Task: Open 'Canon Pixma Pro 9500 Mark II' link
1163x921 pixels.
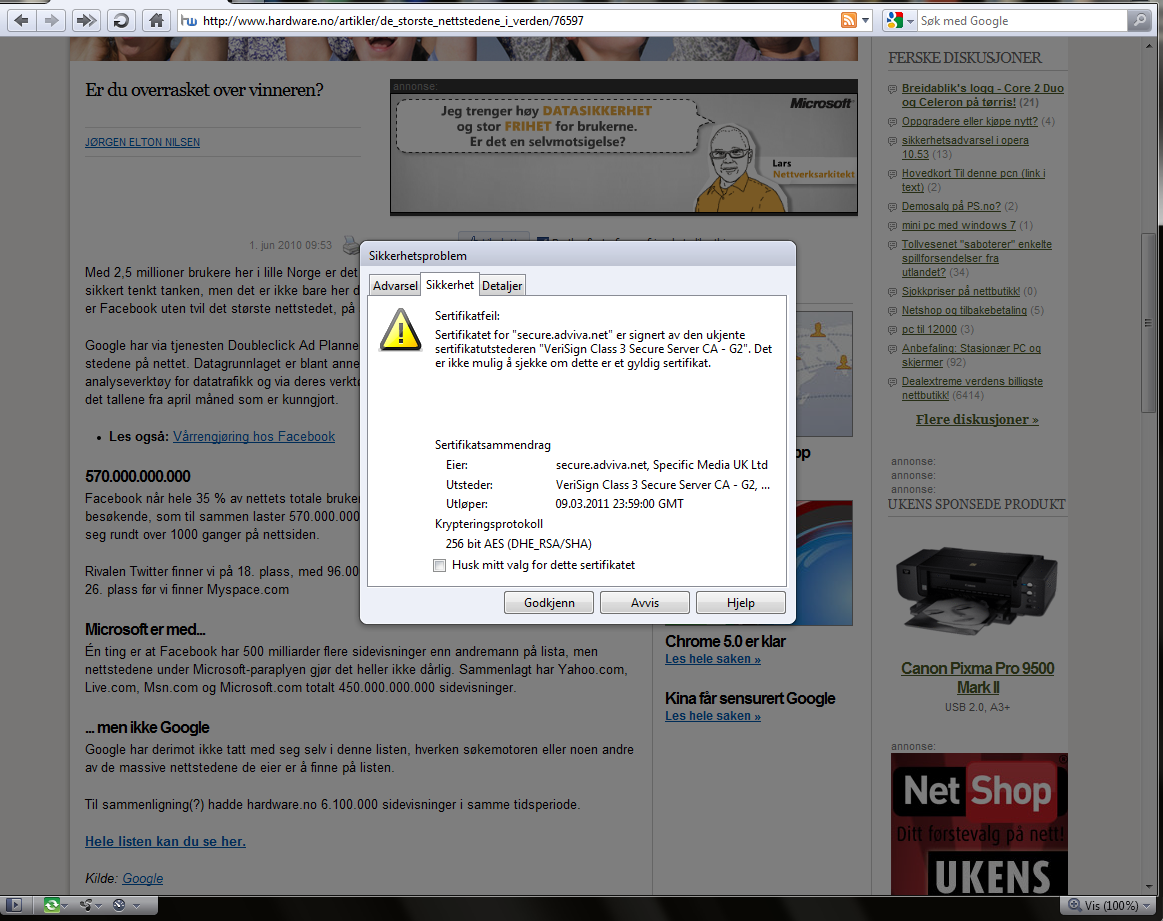Action: tap(977, 677)
